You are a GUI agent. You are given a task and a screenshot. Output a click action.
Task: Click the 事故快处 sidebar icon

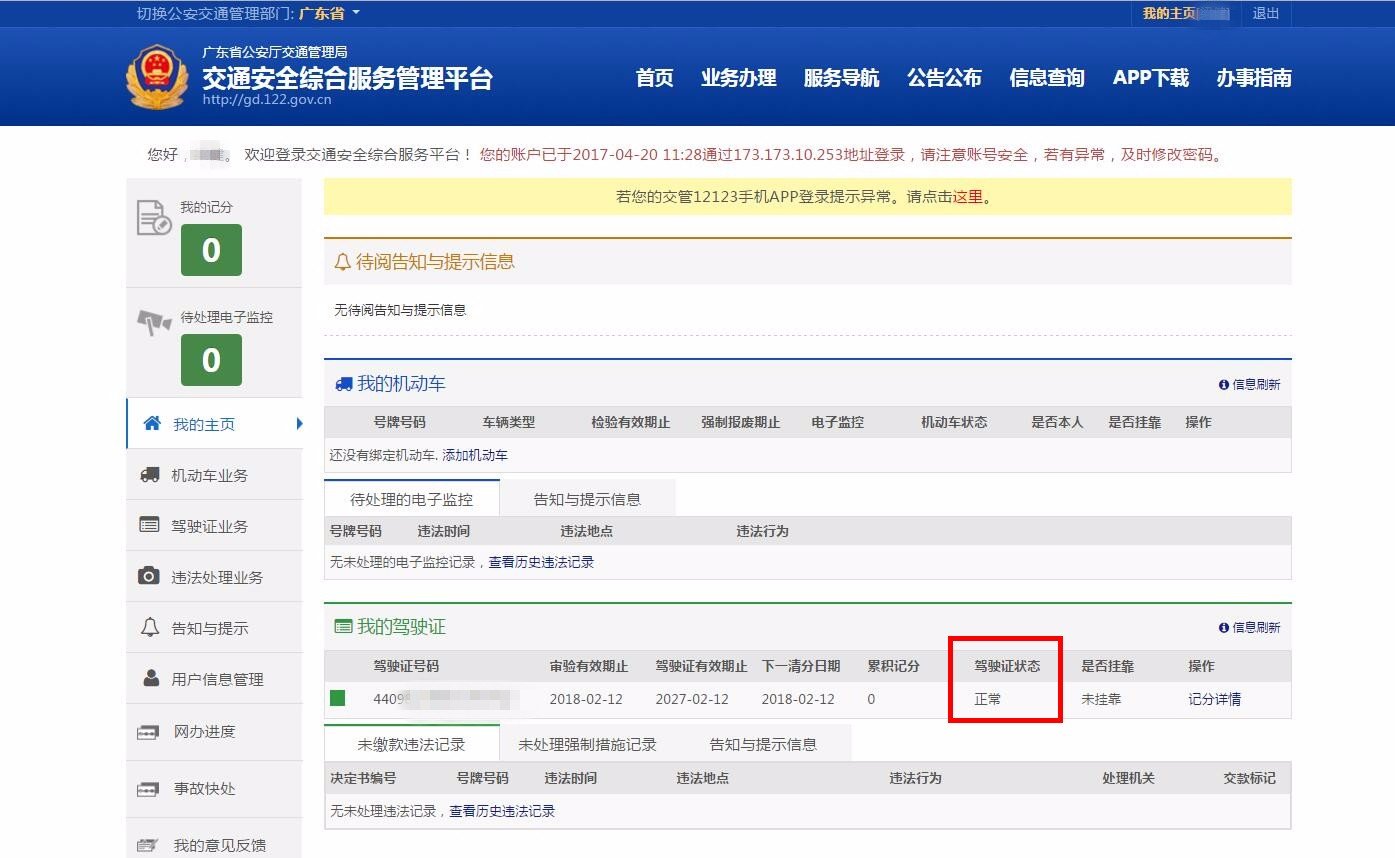coord(150,789)
